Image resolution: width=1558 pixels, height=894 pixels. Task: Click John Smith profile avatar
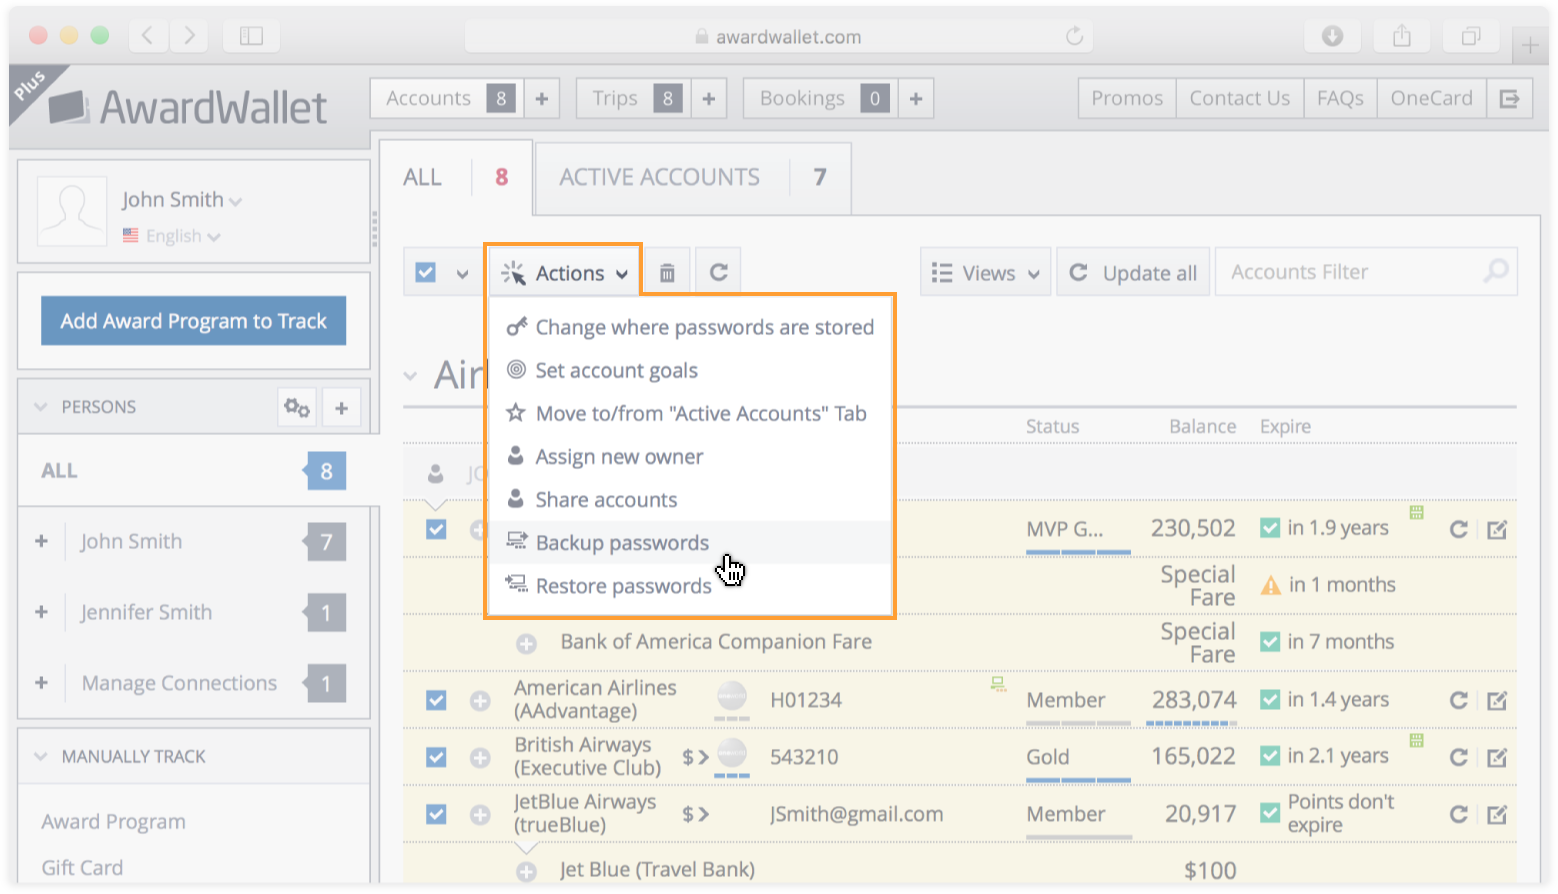click(x=72, y=211)
